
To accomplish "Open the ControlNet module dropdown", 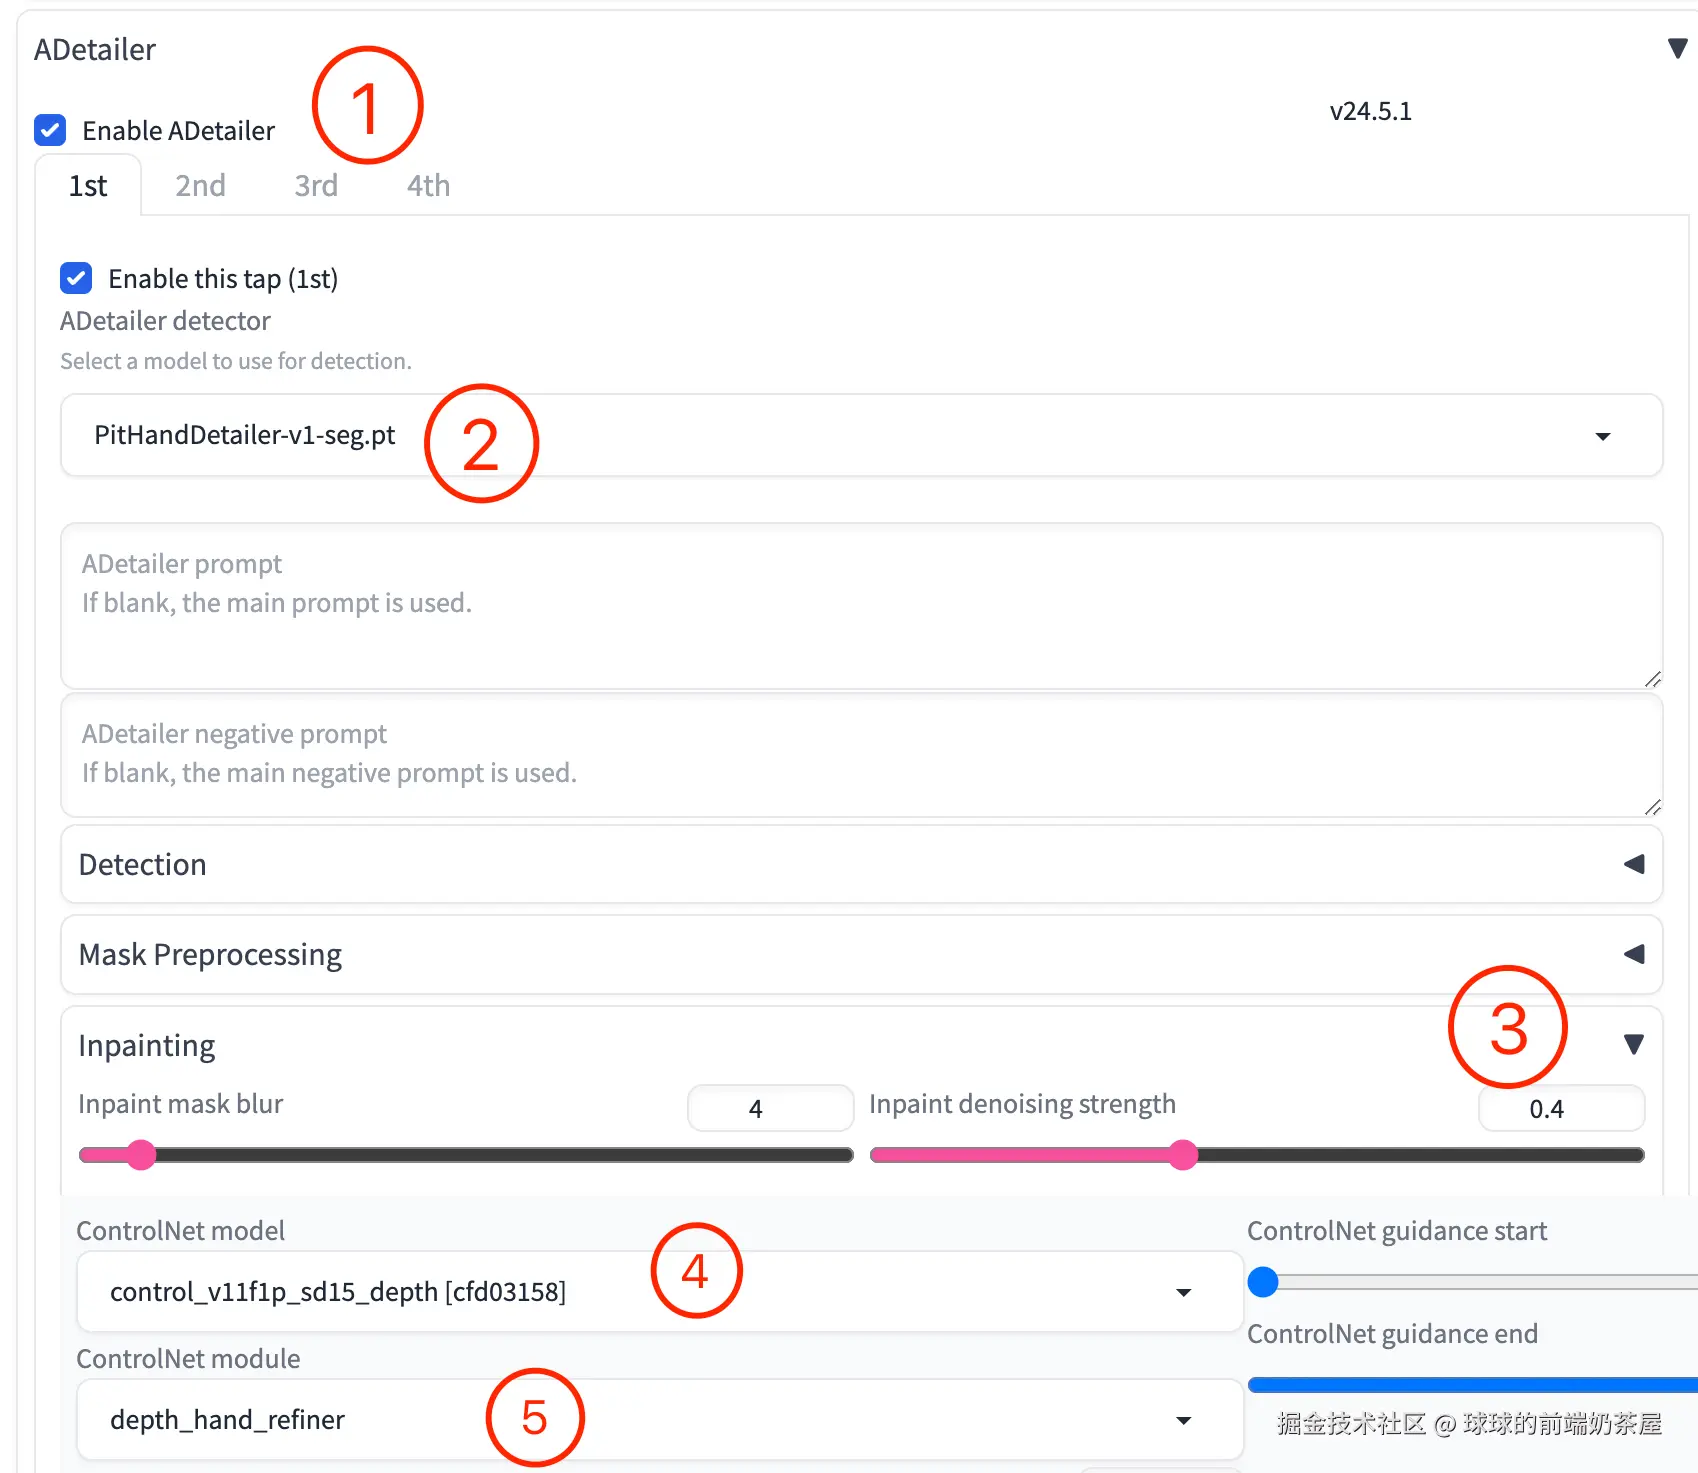I will click(1183, 1419).
